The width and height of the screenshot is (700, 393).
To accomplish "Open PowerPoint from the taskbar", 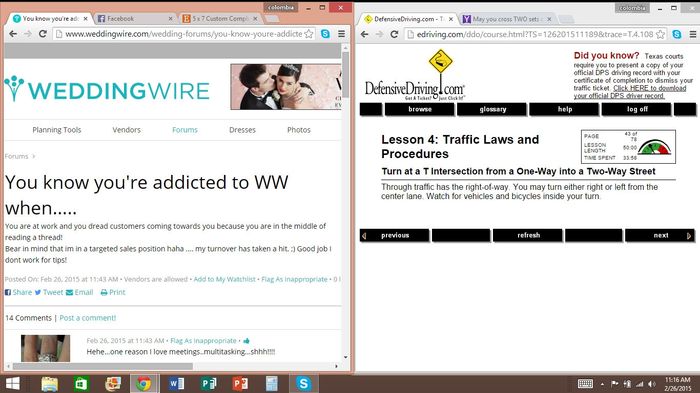I will pyautogui.click(x=240, y=384).
